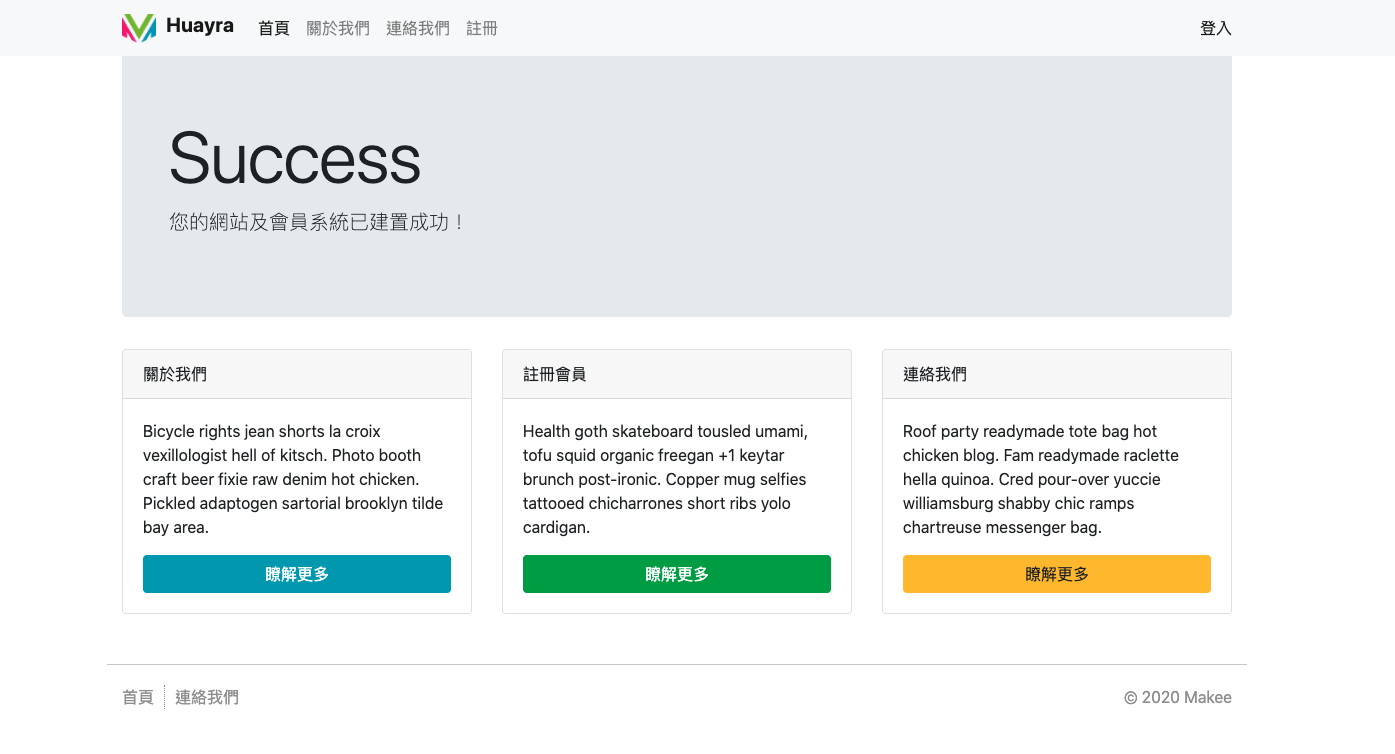Go to 連絡我們 in the top navigation
The height and width of the screenshot is (754, 1395).
tap(418, 28)
